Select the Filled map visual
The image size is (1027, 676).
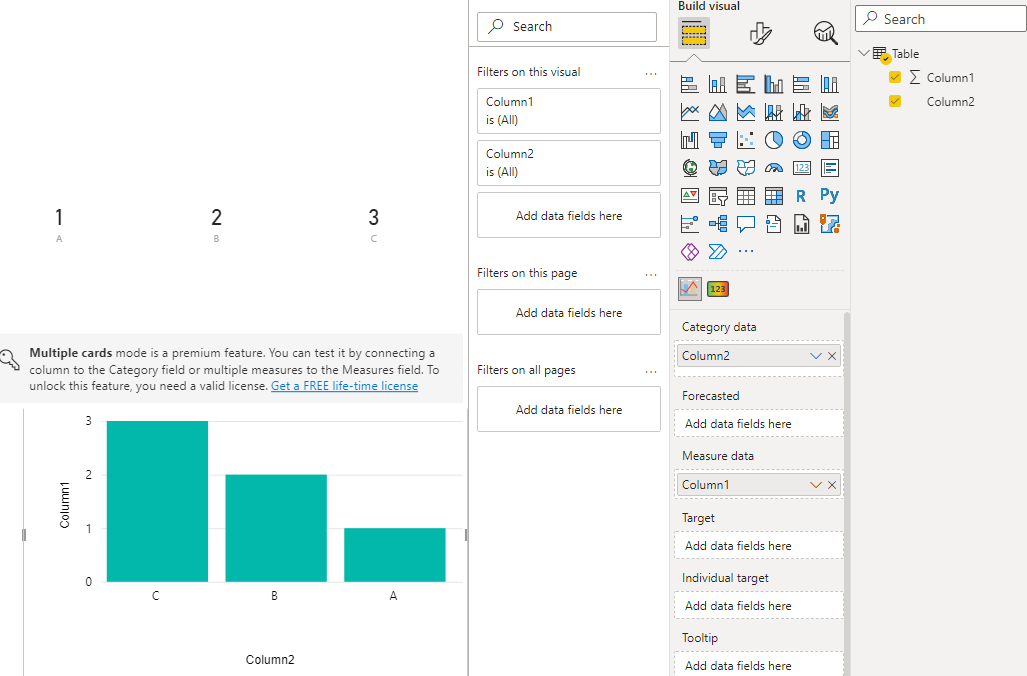coord(718,168)
